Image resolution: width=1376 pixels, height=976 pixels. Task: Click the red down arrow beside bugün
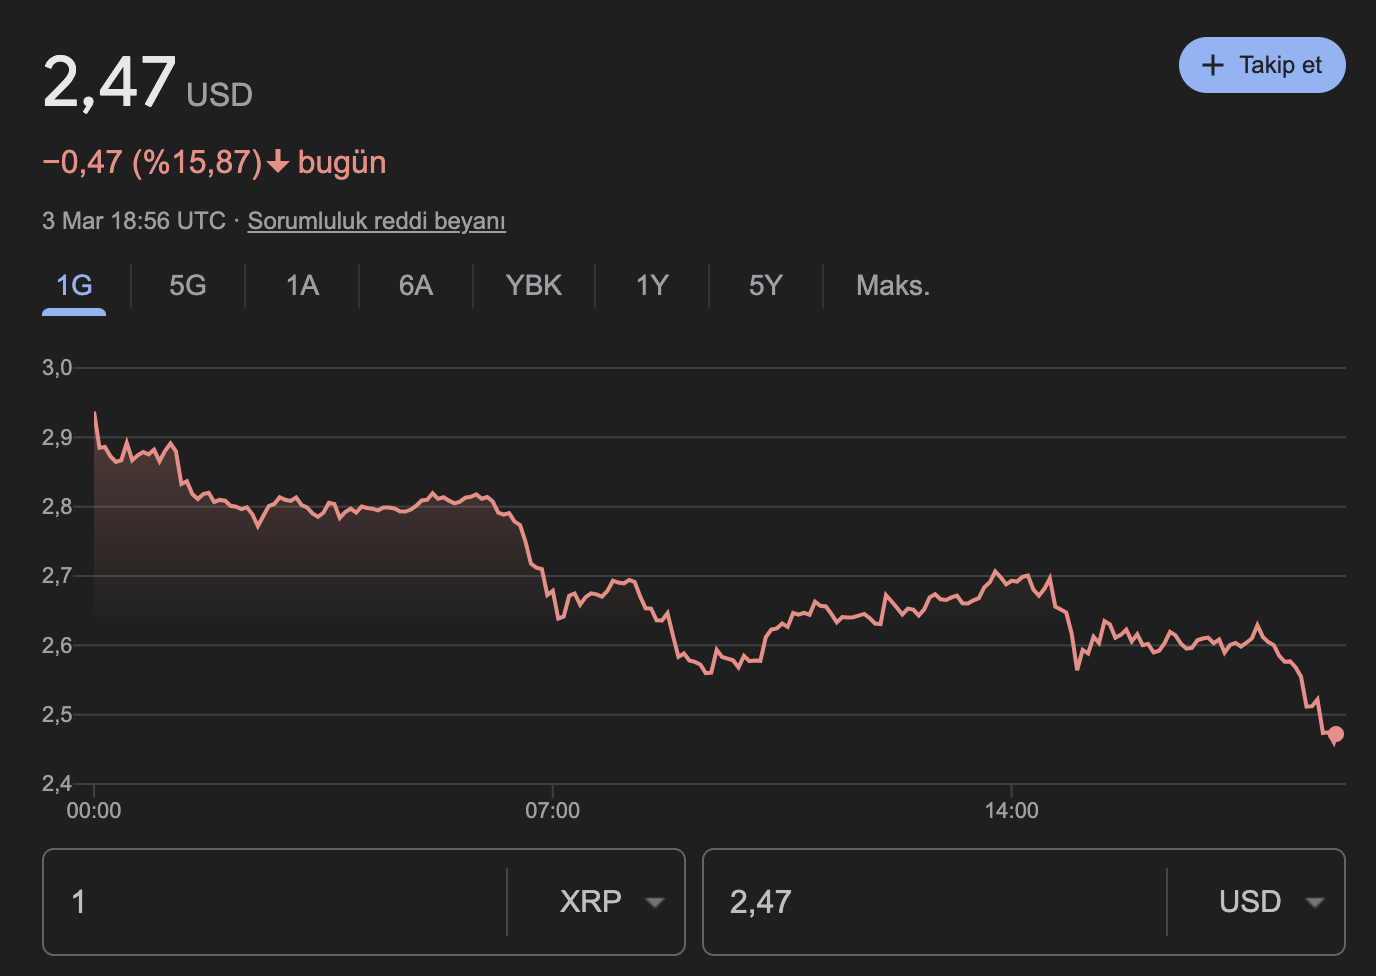pos(279,162)
